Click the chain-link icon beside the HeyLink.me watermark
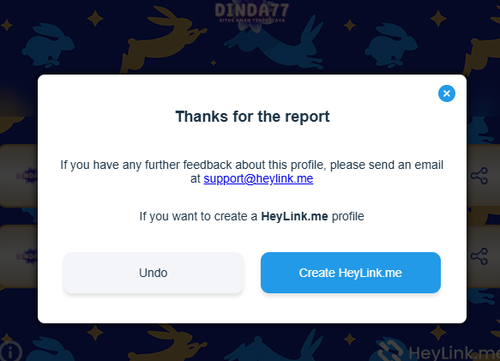Viewport: 500px width, 361px height. (392, 350)
